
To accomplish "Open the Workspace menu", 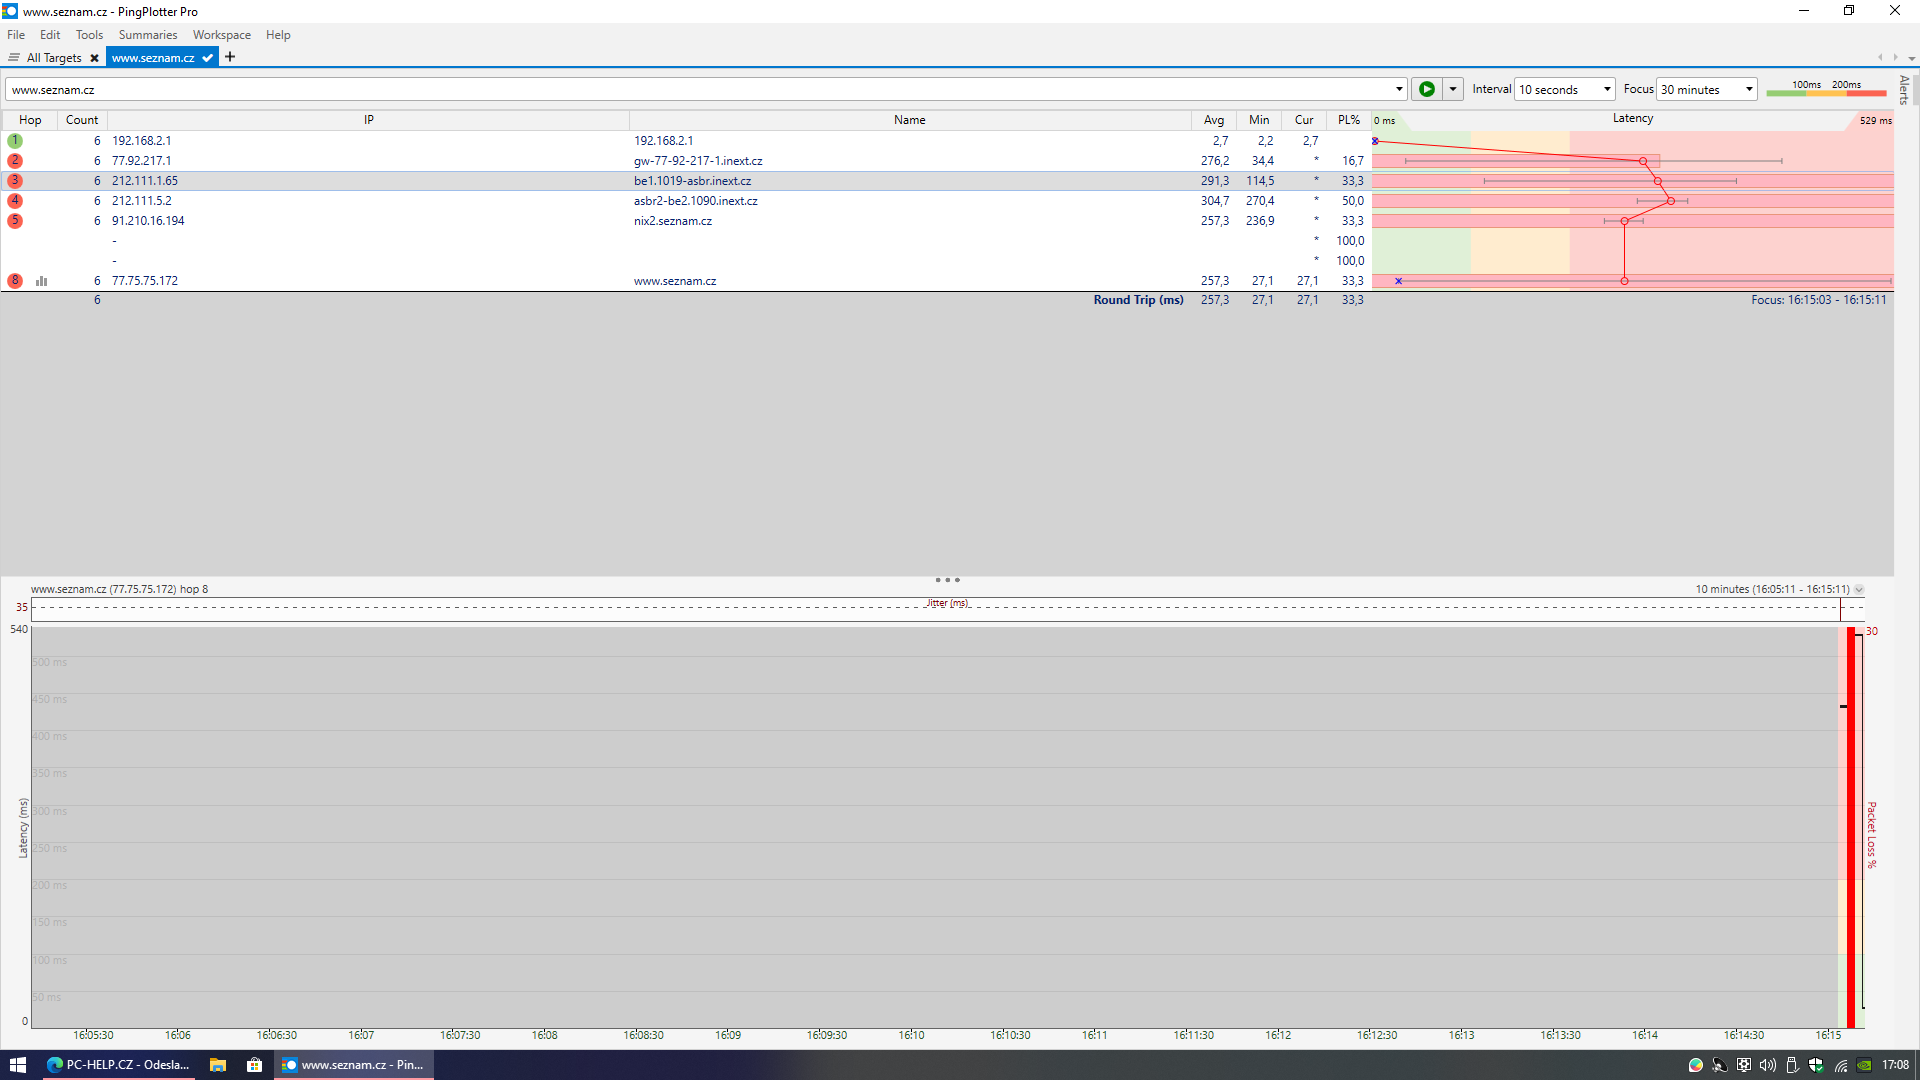I will point(221,35).
